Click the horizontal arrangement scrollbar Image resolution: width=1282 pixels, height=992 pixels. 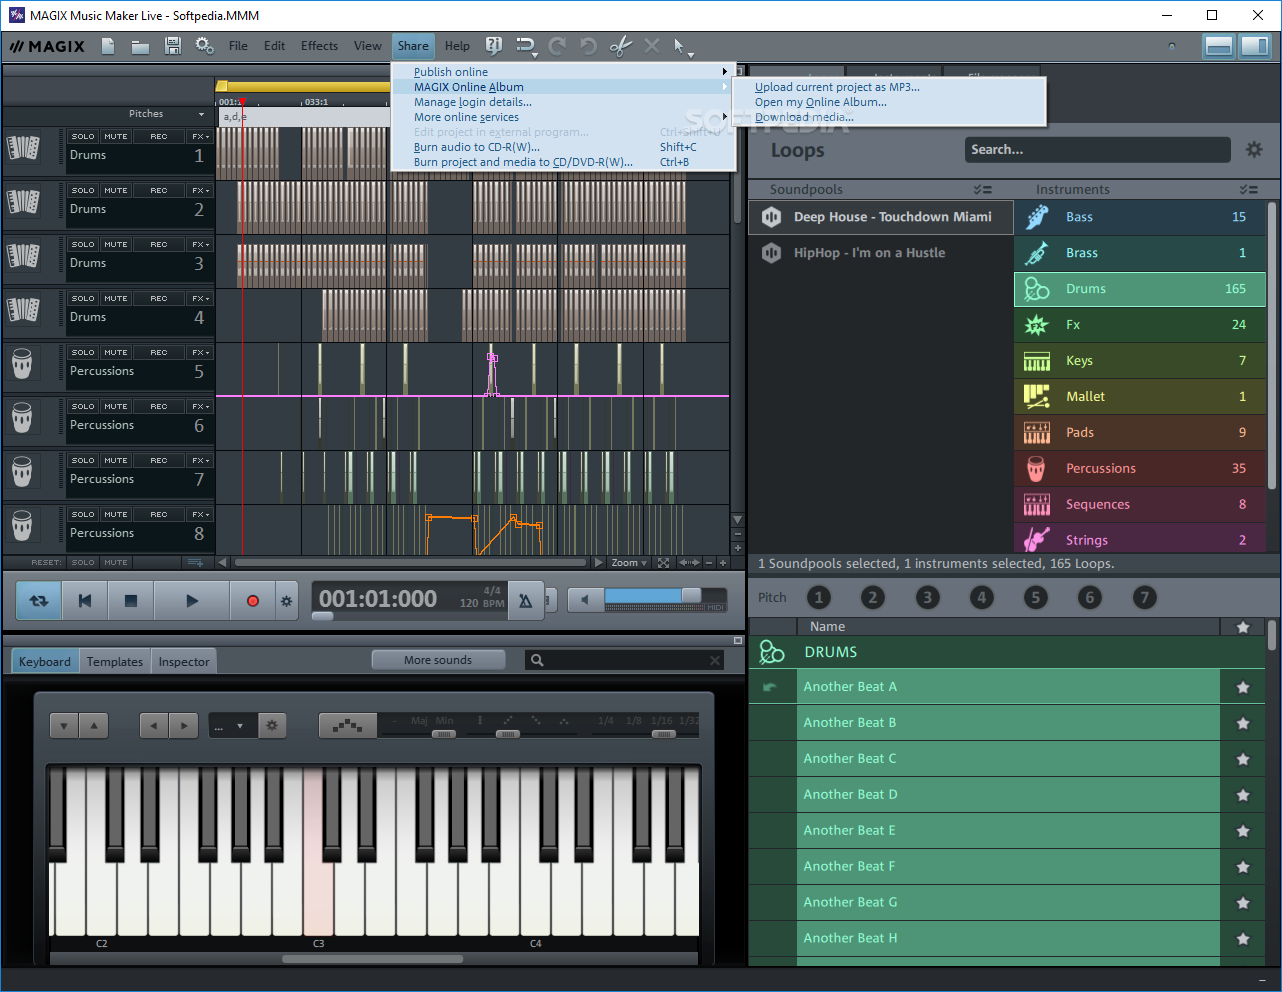pos(410,563)
